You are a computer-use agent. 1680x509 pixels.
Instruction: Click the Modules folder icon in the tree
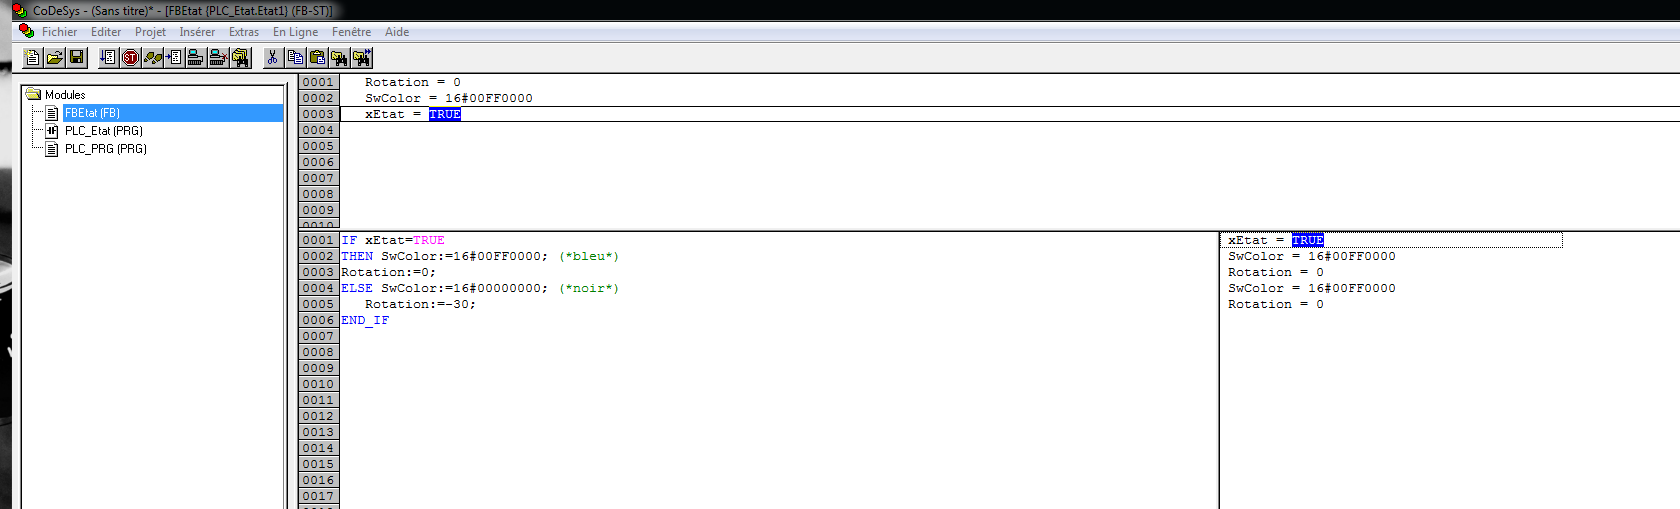point(33,94)
